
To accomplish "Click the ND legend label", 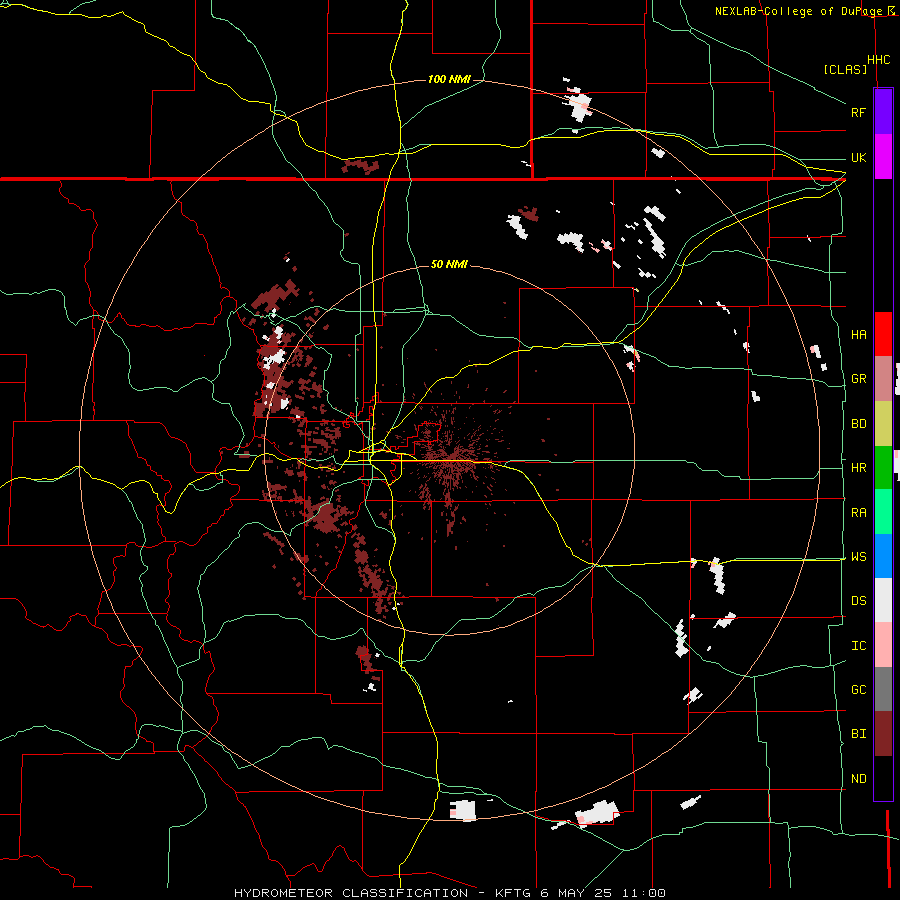I will [858, 779].
